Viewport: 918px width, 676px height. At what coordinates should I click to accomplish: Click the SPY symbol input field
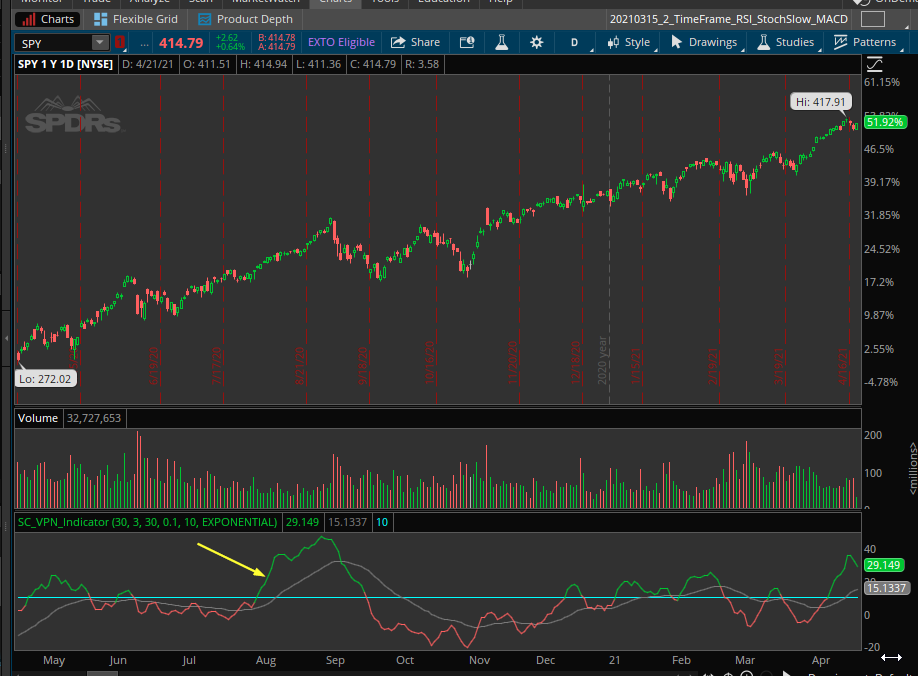coord(55,43)
